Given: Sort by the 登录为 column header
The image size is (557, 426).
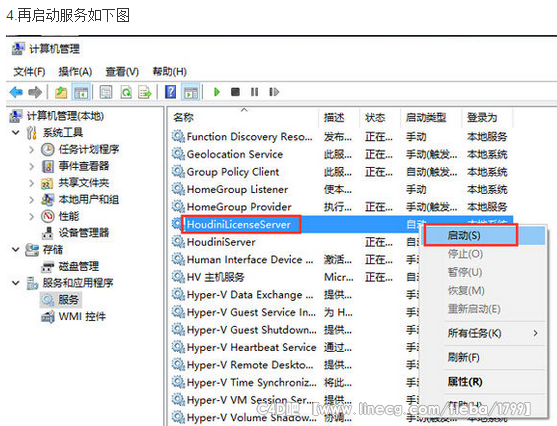Looking at the screenshot, I should (x=487, y=117).
